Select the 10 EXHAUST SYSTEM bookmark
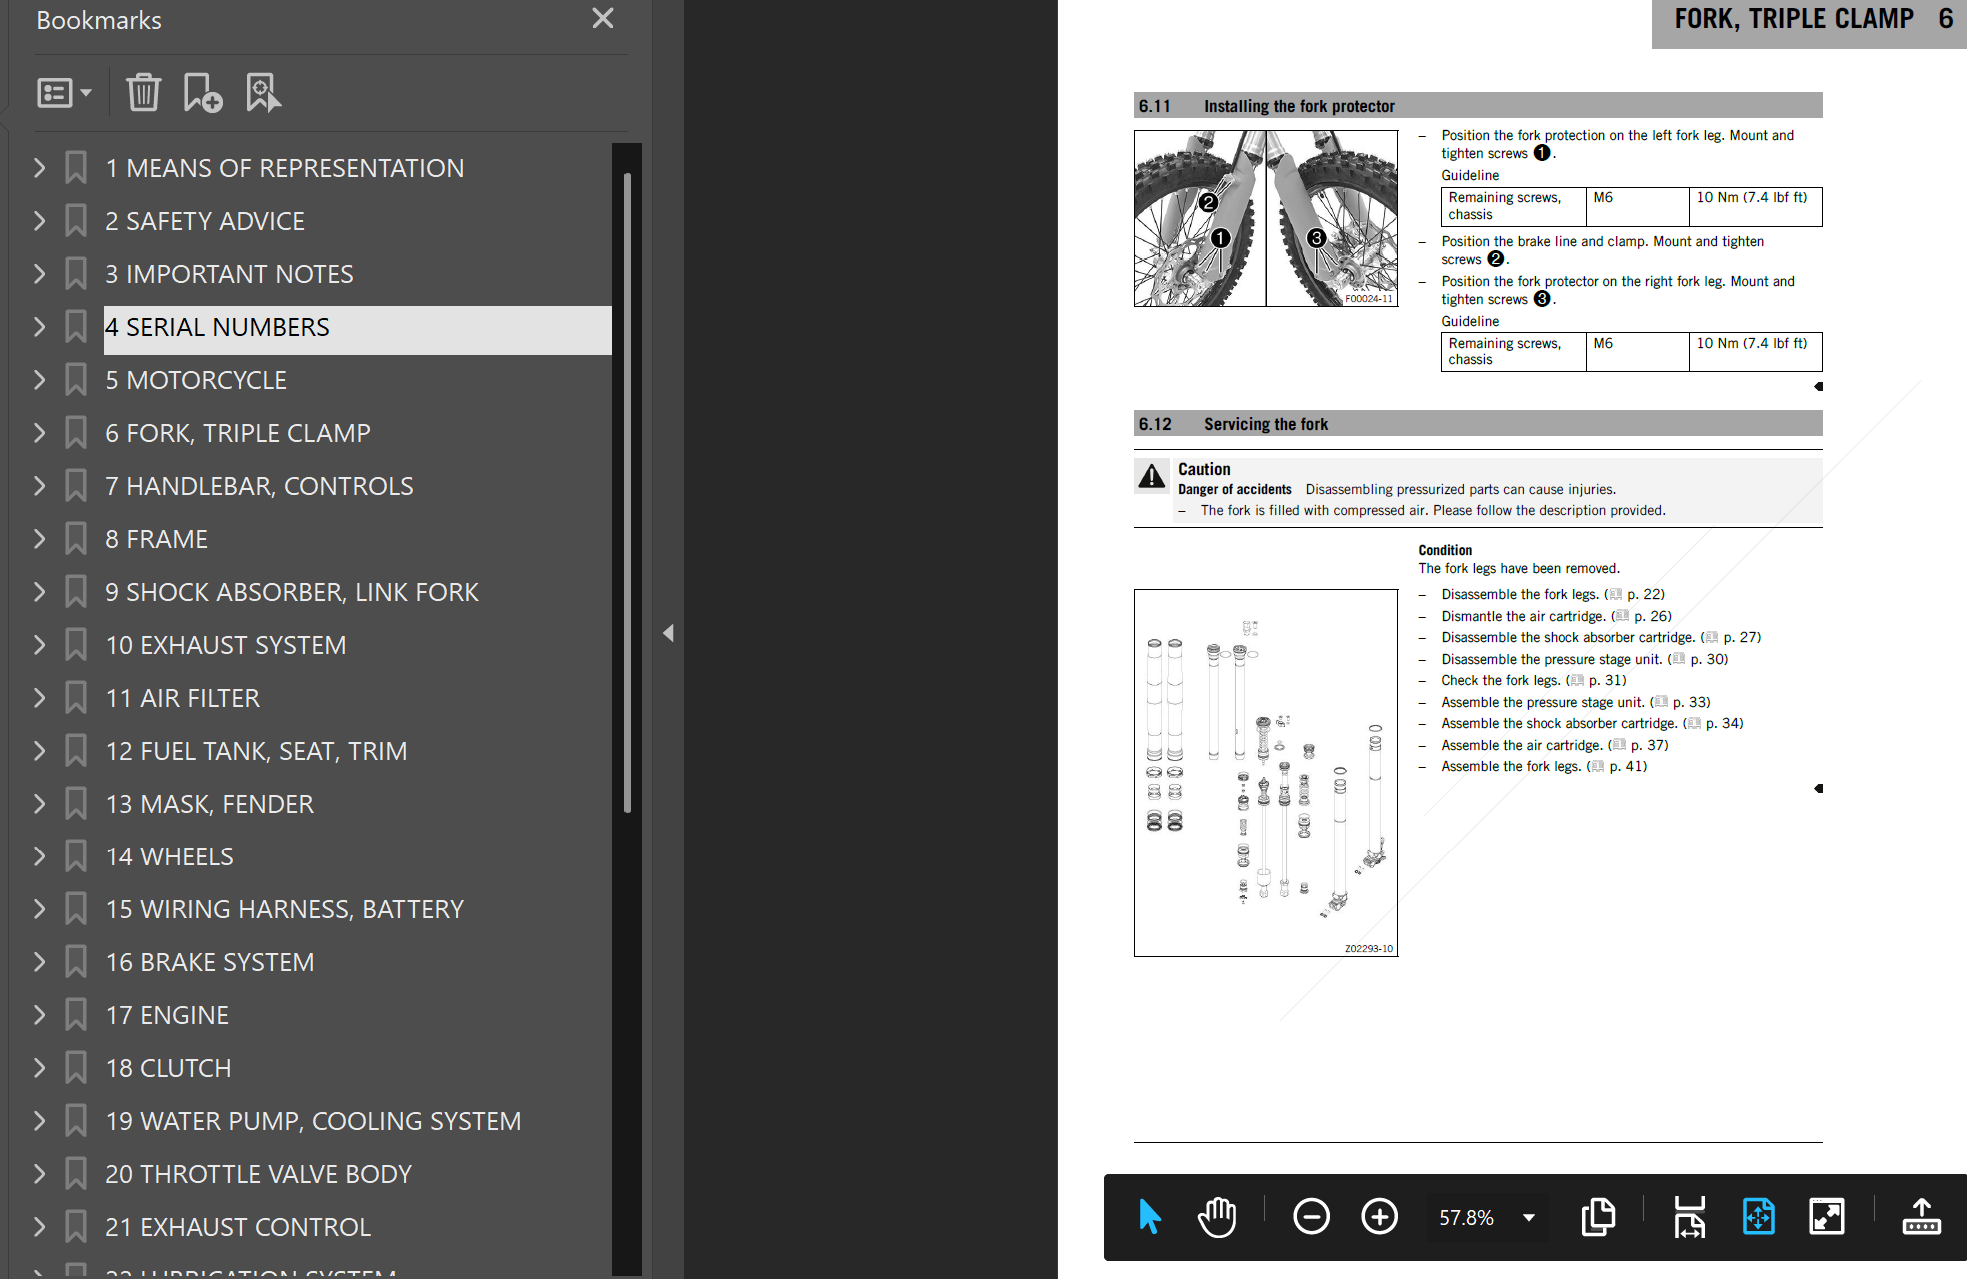Image resolution: width=1967 pixels, height=1279 pixels. (x=226, y=645)
